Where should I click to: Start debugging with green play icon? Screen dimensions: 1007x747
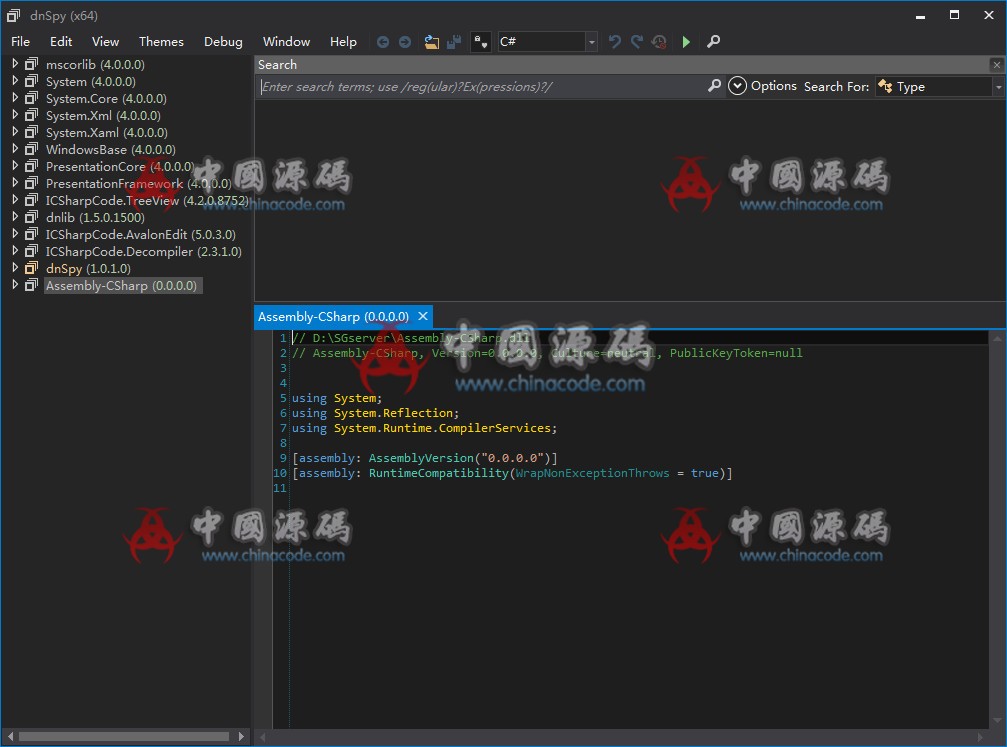tap(686, 42)
